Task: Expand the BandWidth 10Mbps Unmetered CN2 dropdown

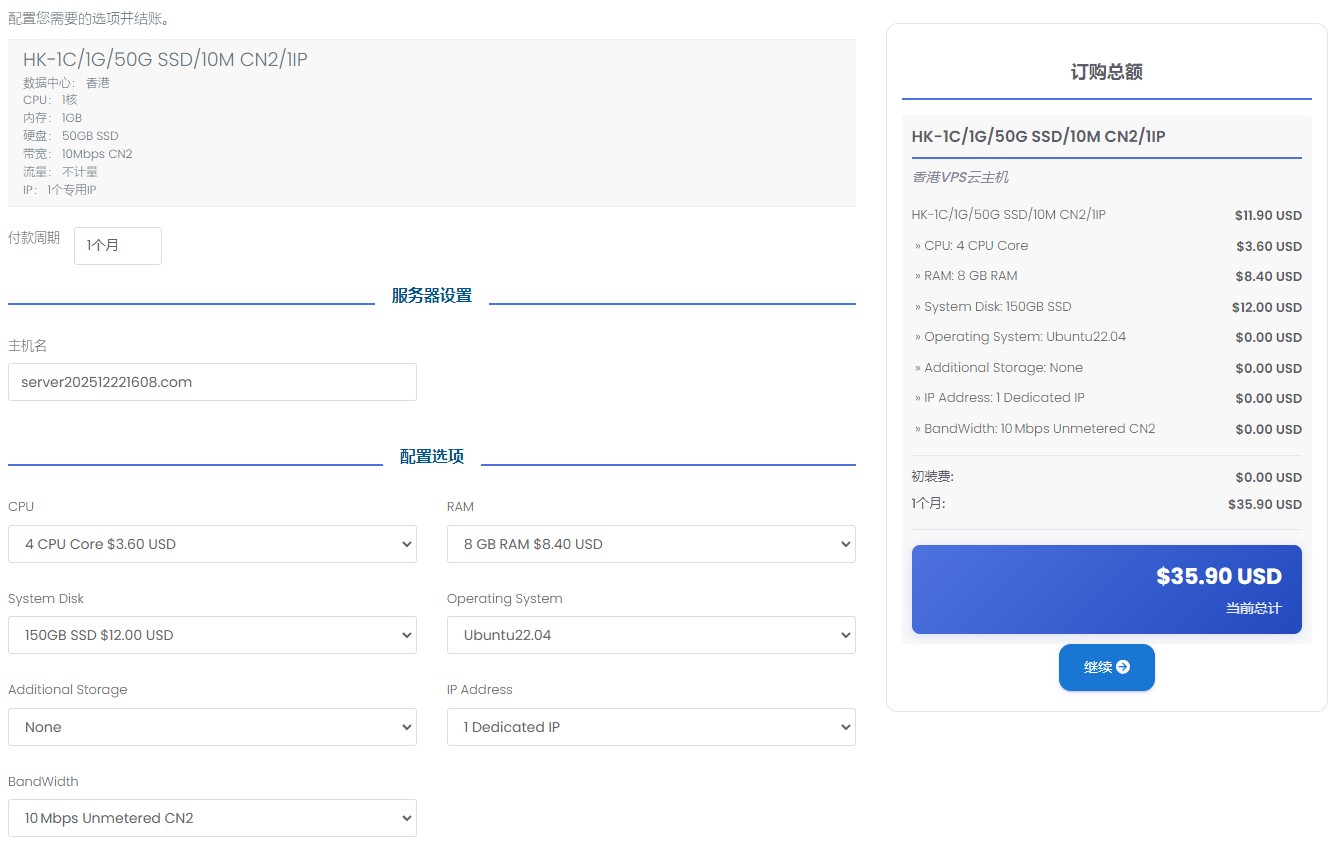Action: (212, 818)
